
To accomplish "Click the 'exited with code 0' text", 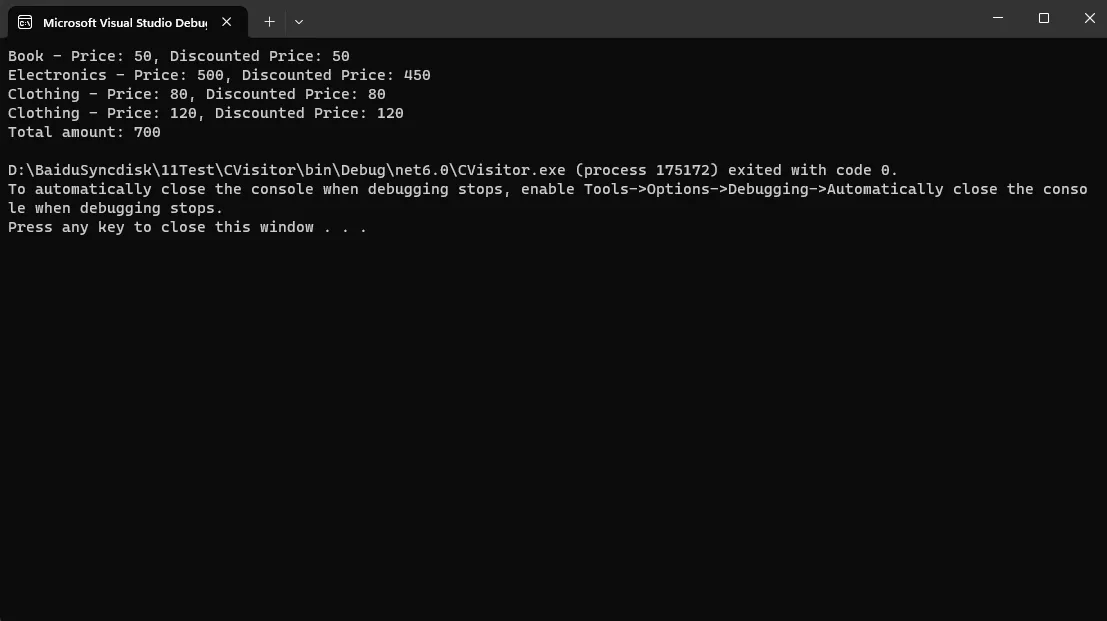I will 813,170.
